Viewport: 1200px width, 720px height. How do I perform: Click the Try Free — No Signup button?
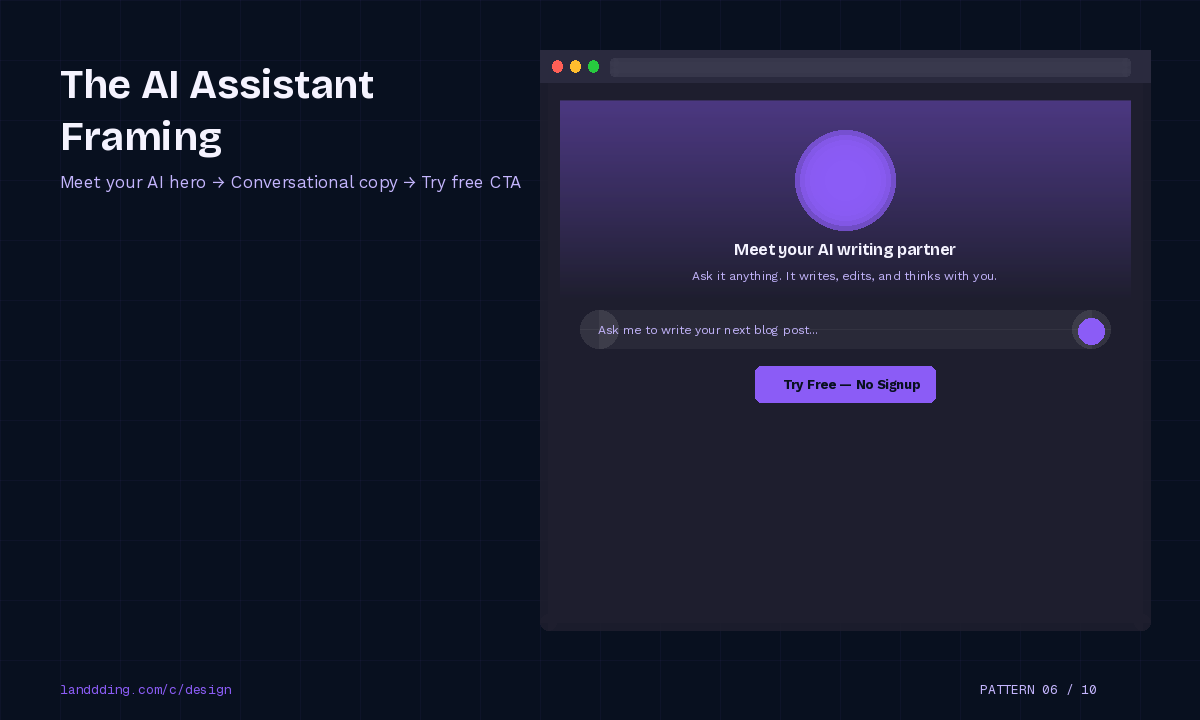coord(845,384)
